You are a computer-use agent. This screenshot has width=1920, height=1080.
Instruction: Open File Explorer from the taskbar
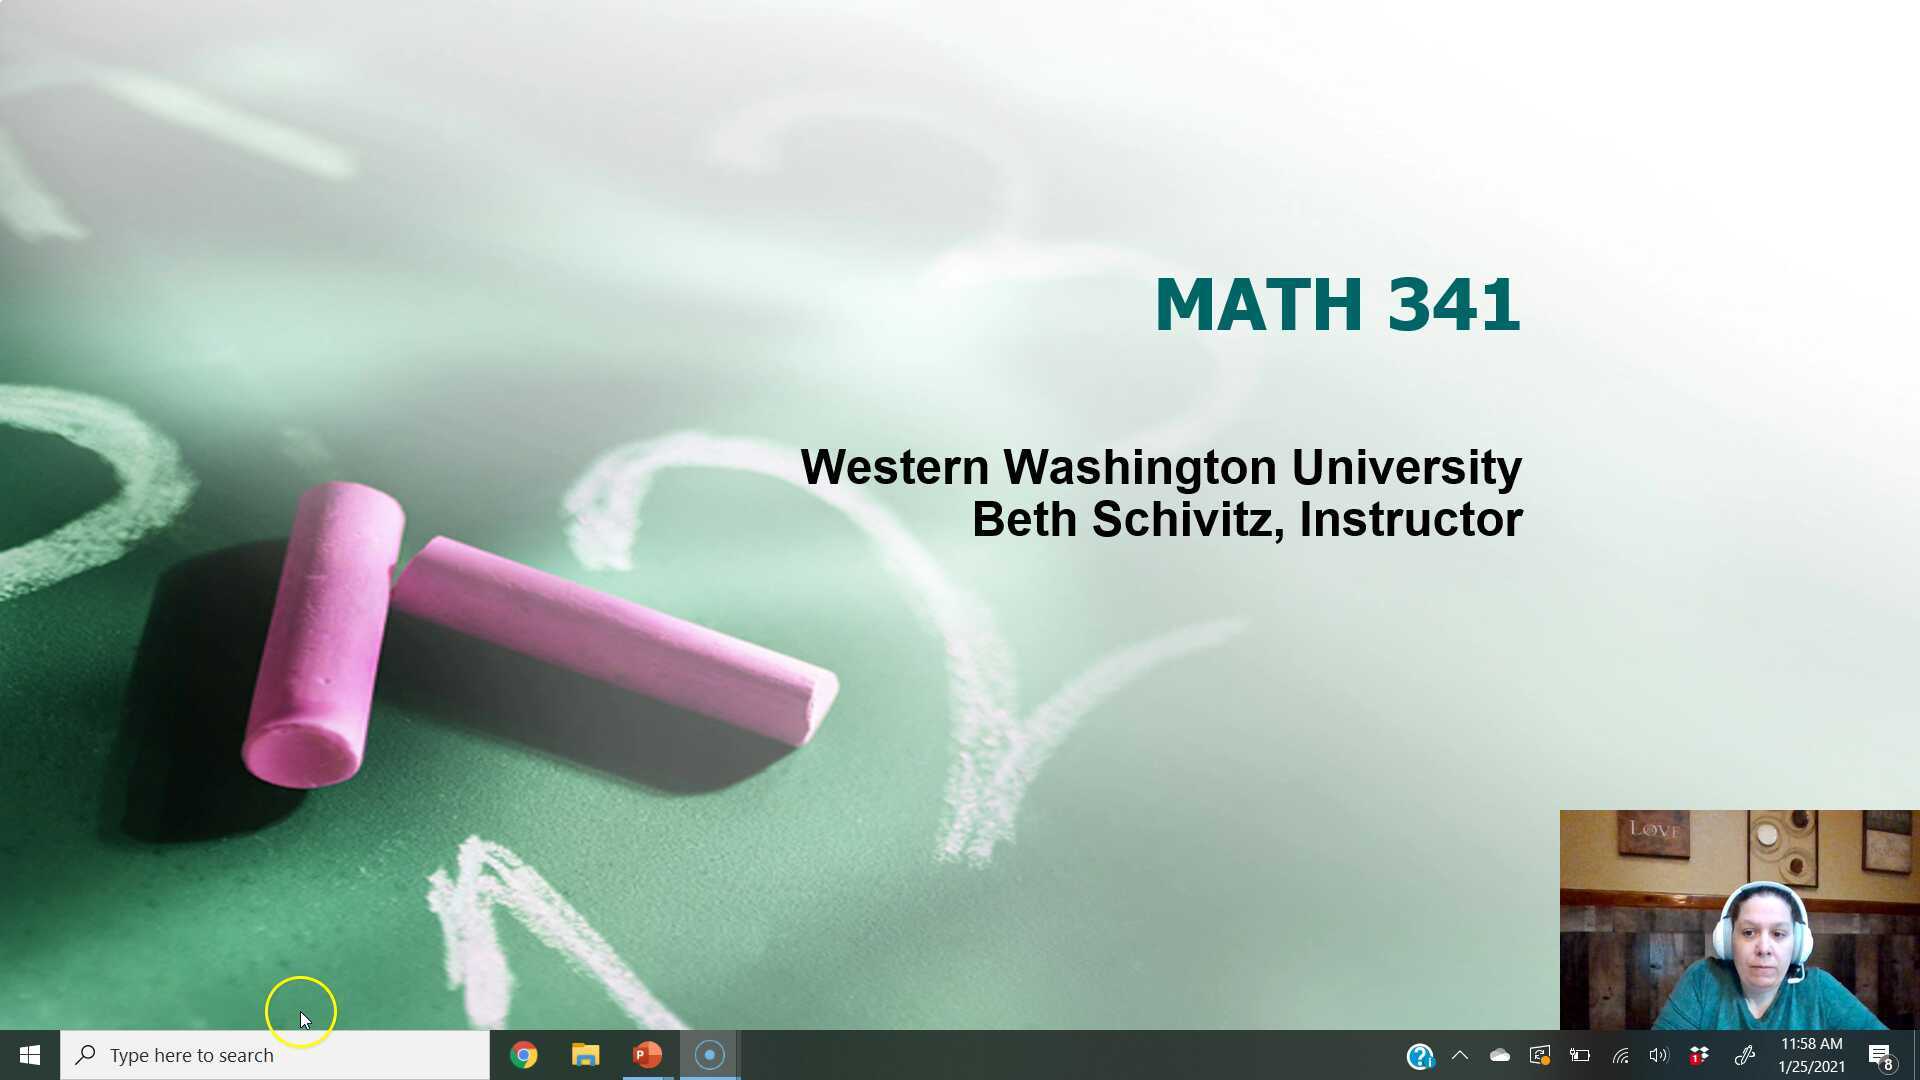pos(585,1055)
